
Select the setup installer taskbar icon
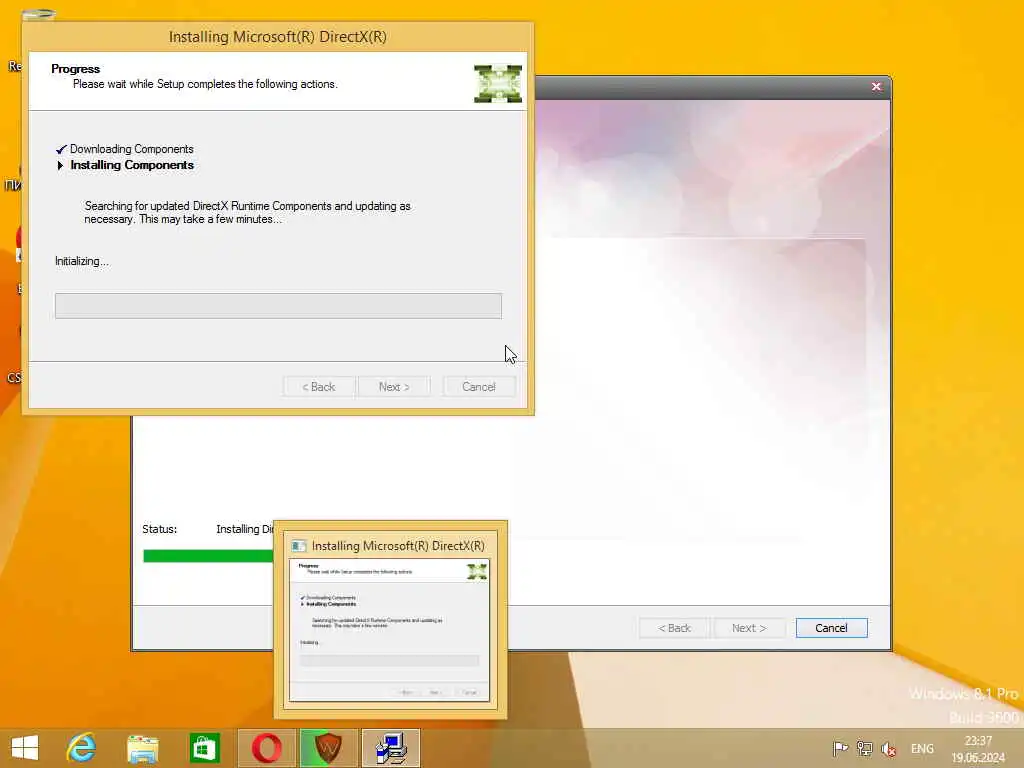click(391, 748)
